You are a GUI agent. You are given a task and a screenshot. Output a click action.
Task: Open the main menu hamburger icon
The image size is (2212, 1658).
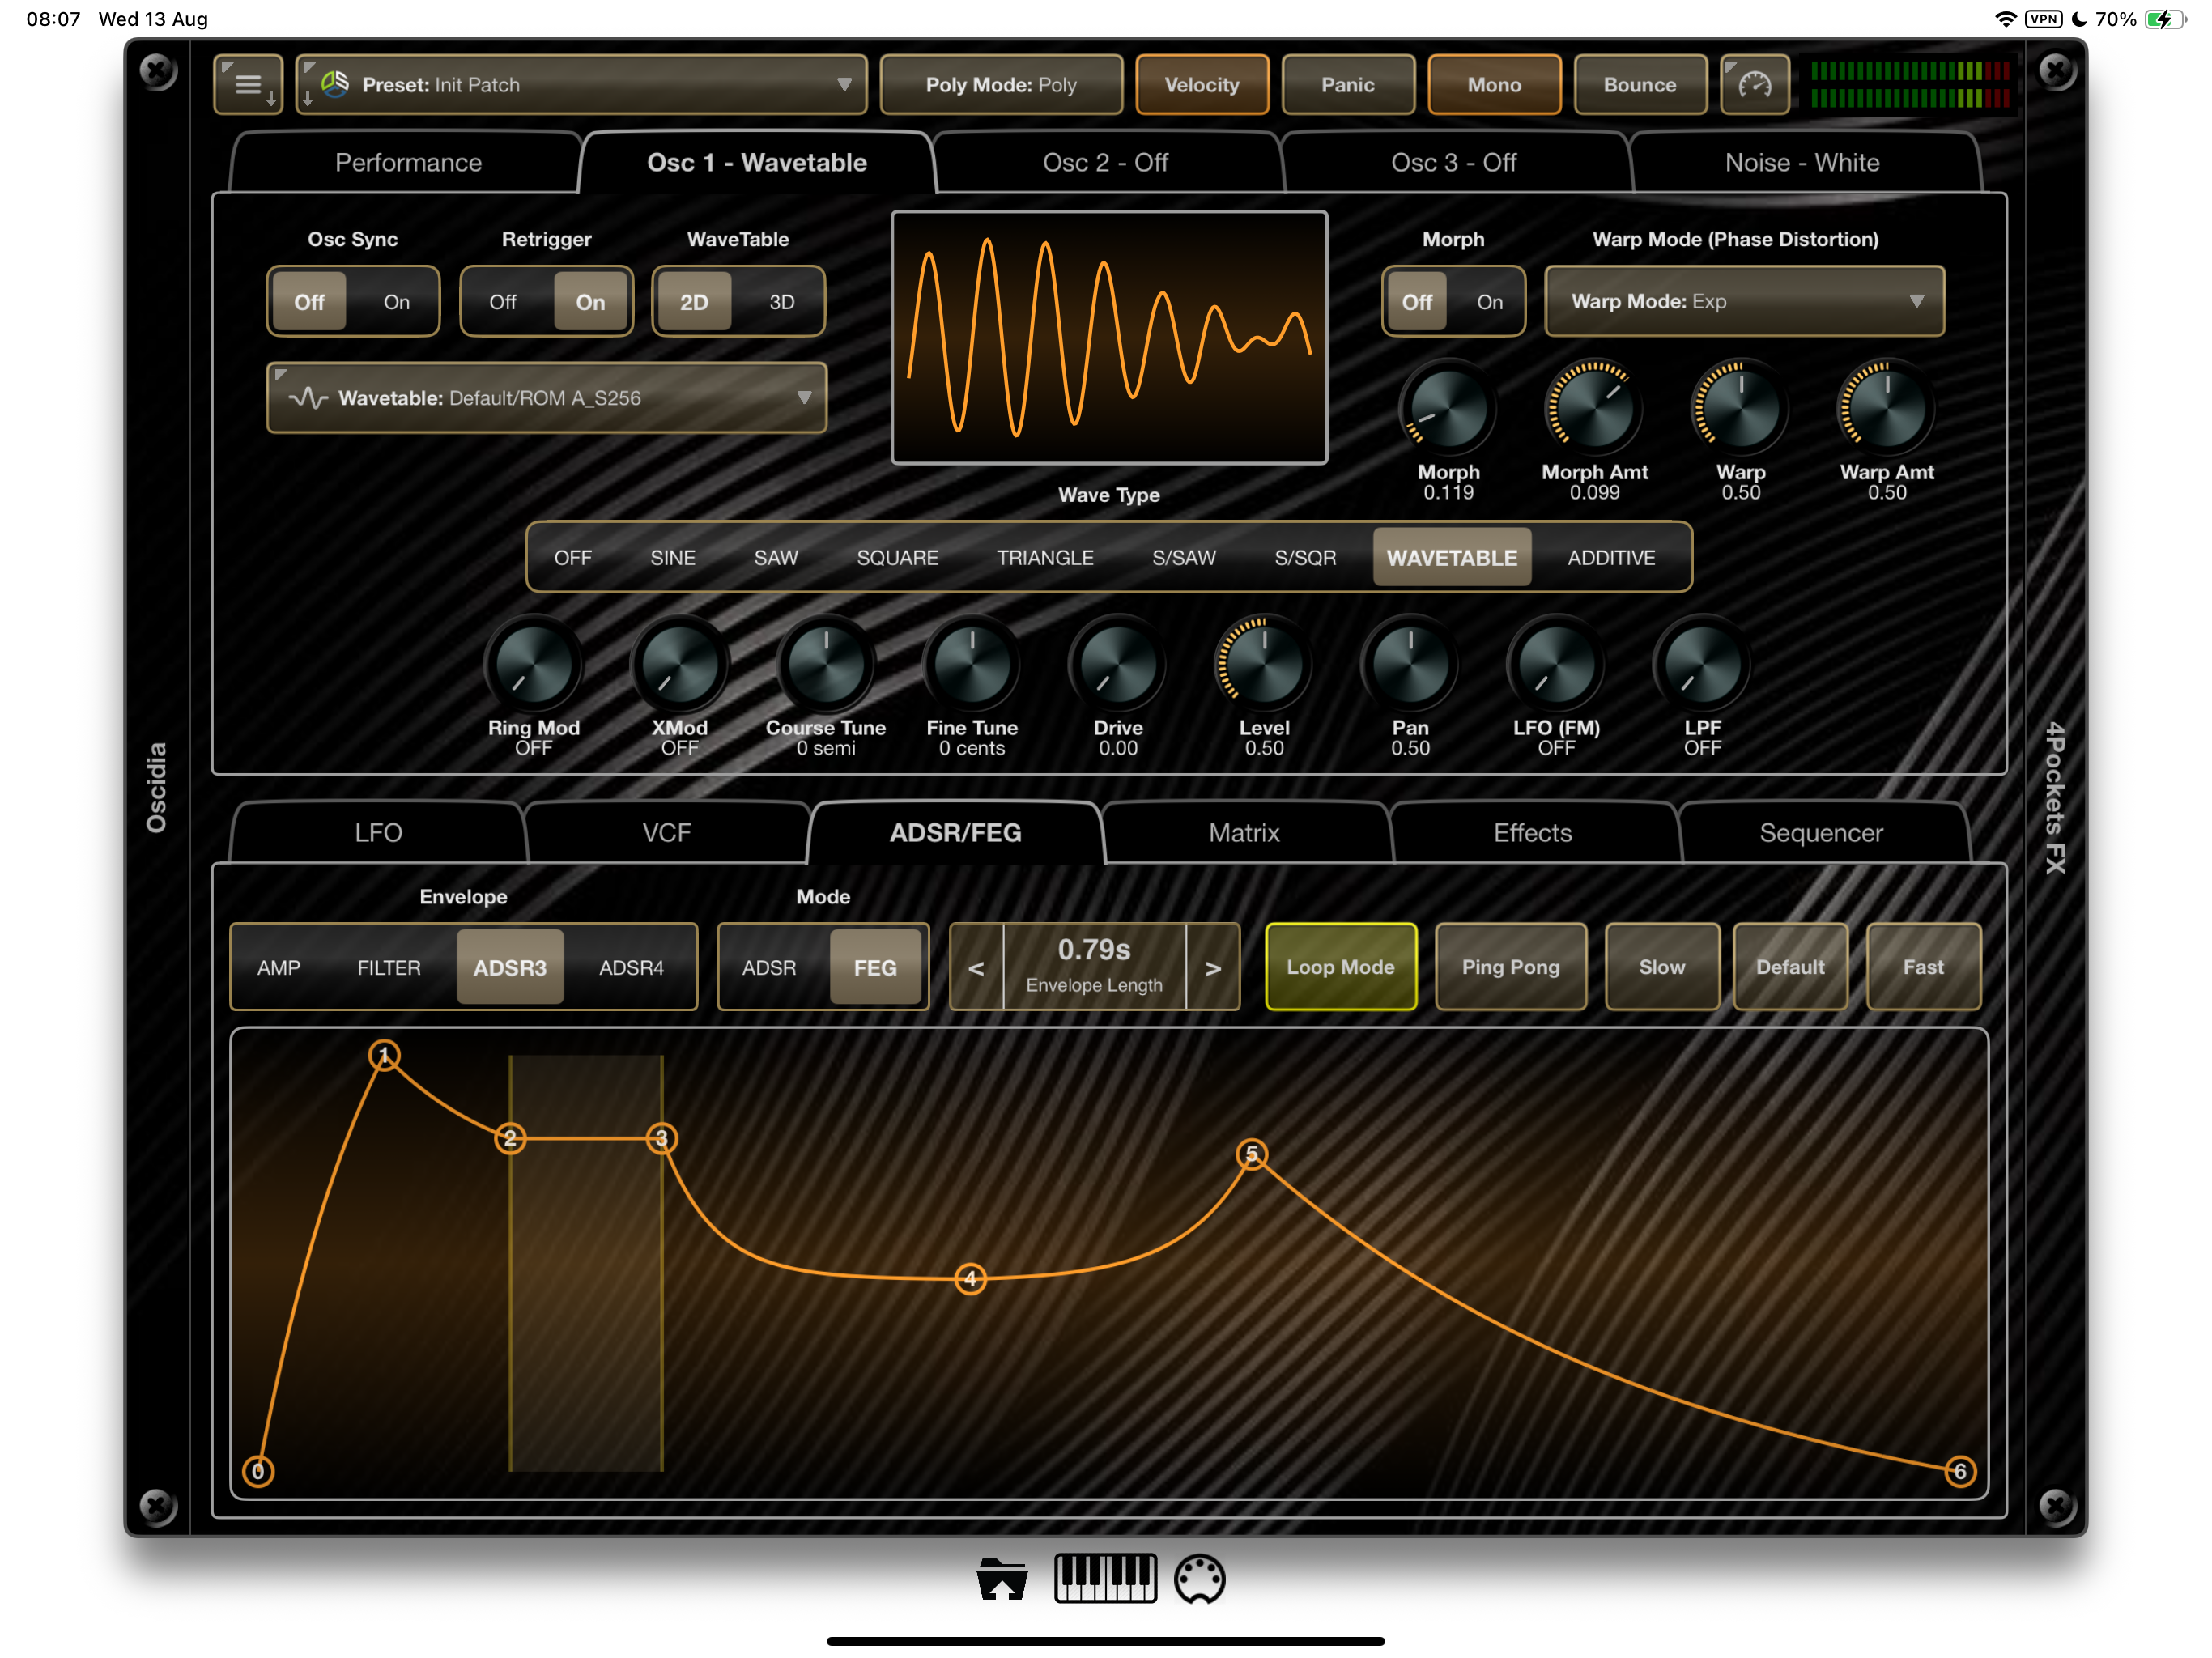coord(248,85)
